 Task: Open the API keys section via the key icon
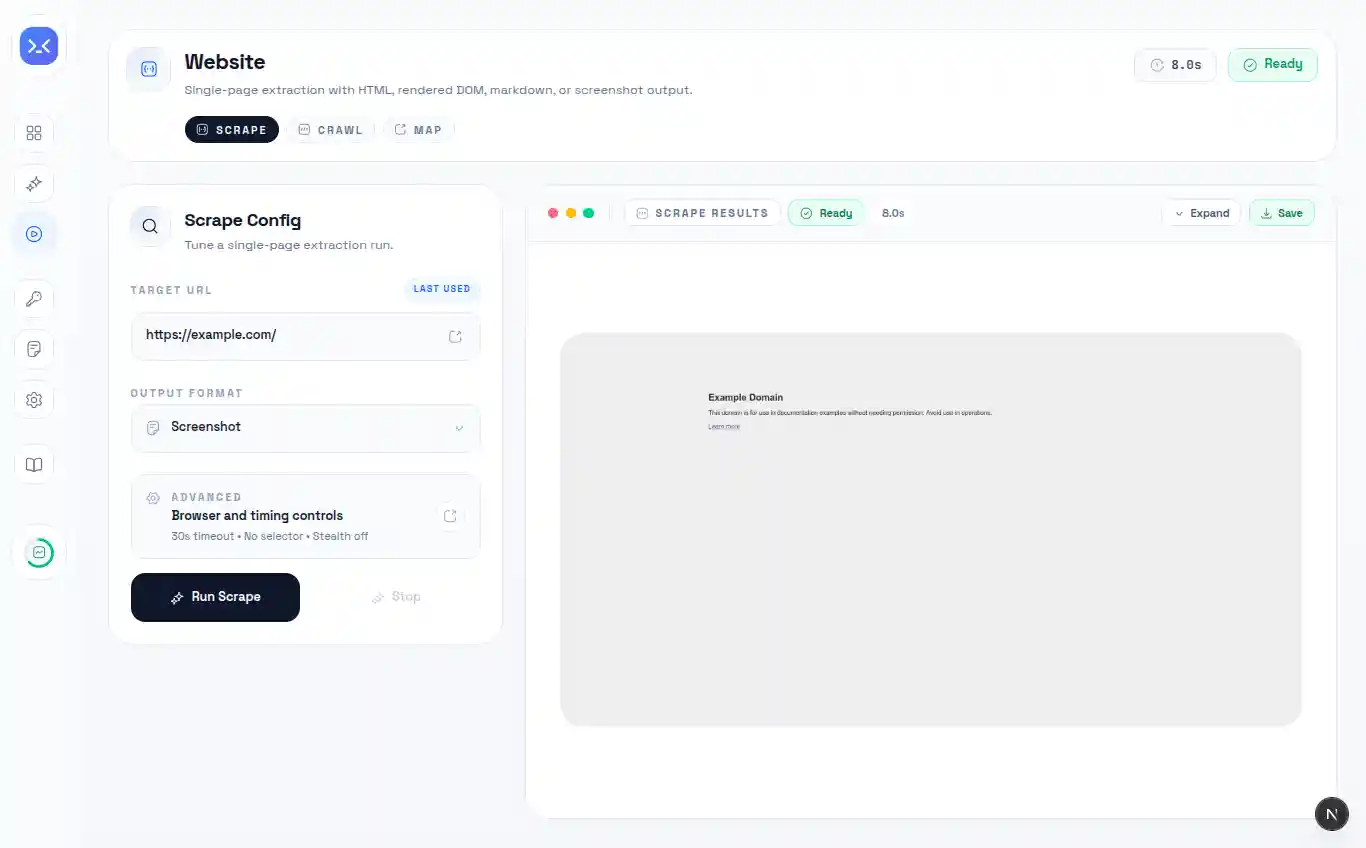tap(34, 298)
